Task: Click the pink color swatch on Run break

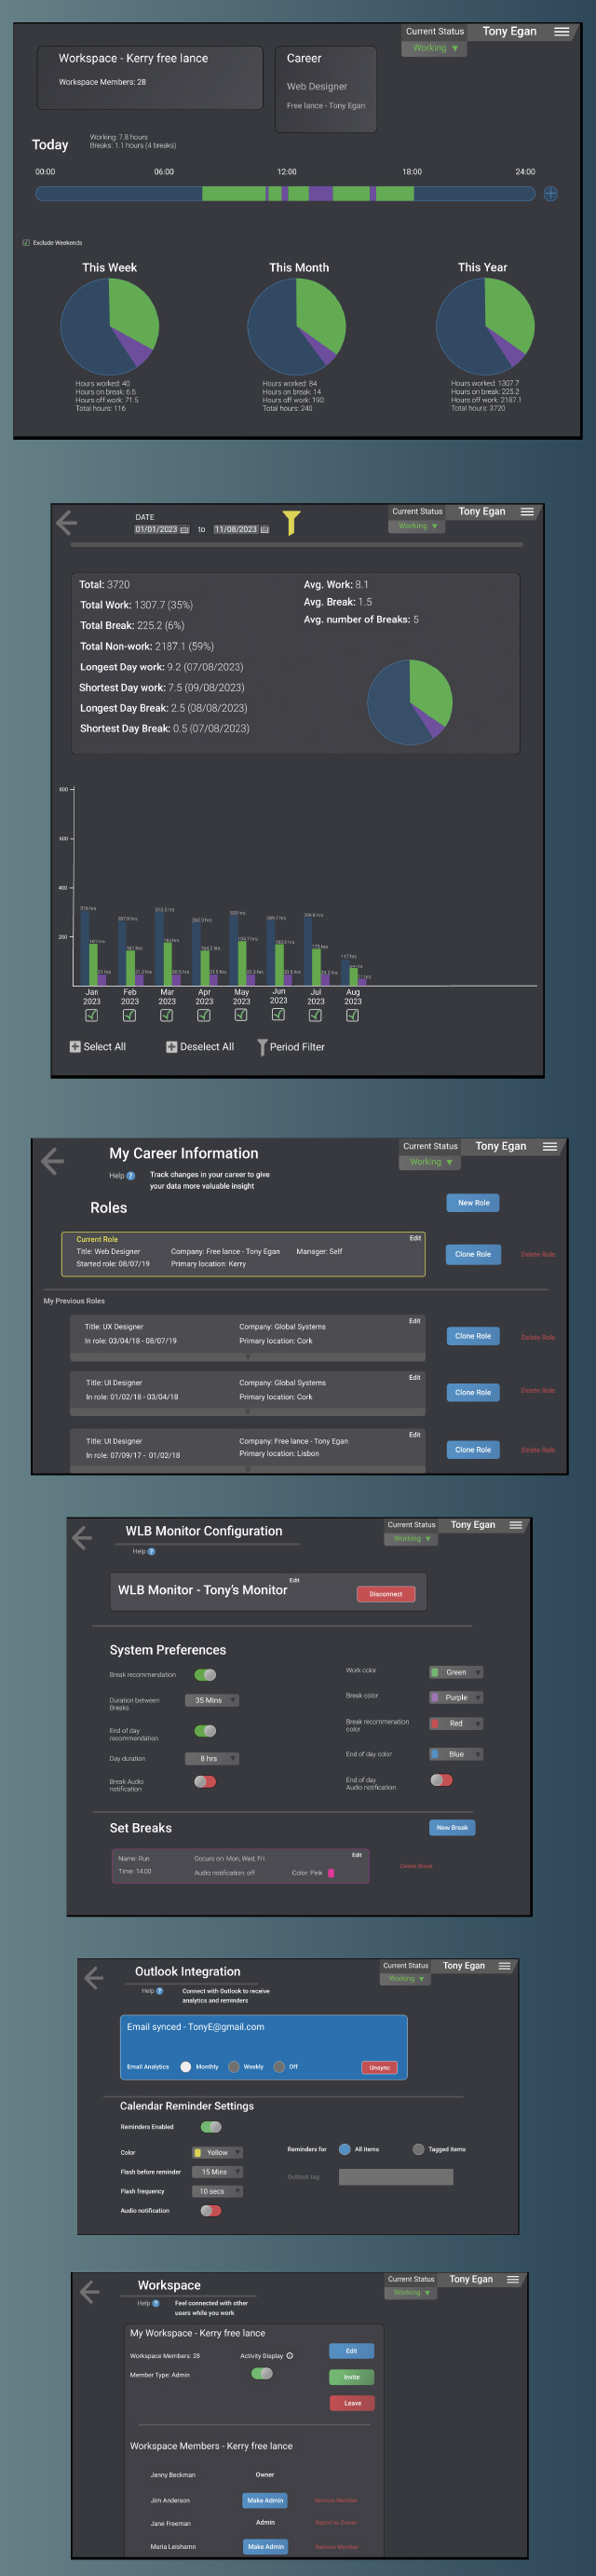Action: [331, 1873]
